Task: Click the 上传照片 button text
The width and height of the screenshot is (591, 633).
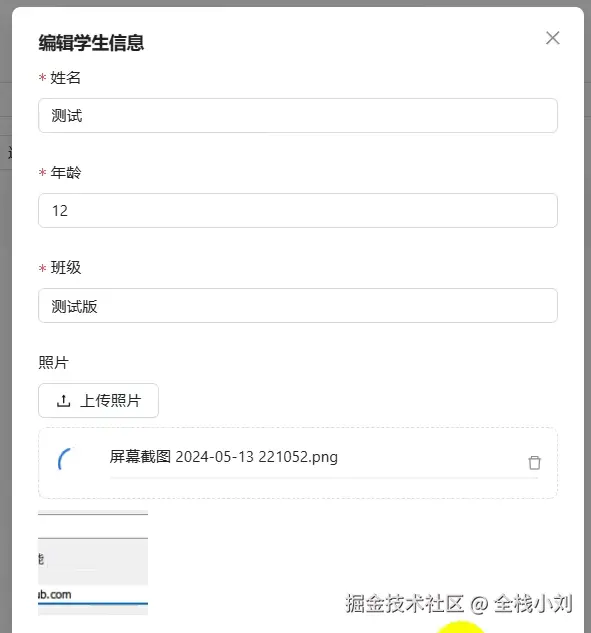Action: pyautogui.click(x=110, y=401)
